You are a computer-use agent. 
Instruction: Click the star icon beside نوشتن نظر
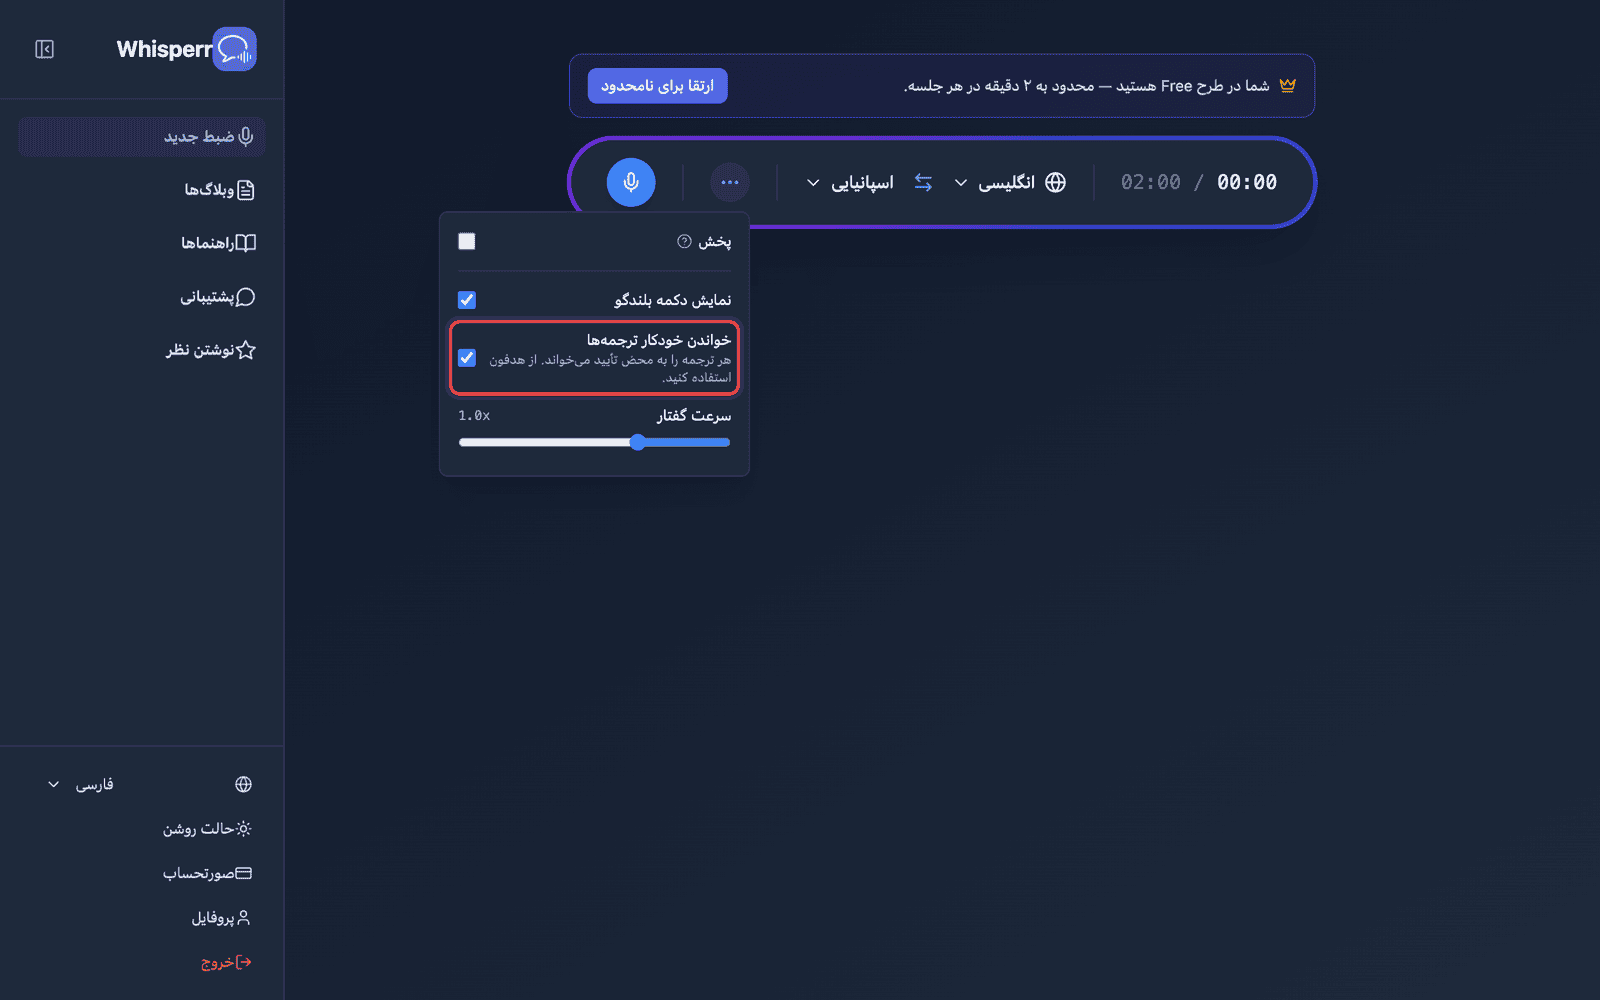(246, 350)
